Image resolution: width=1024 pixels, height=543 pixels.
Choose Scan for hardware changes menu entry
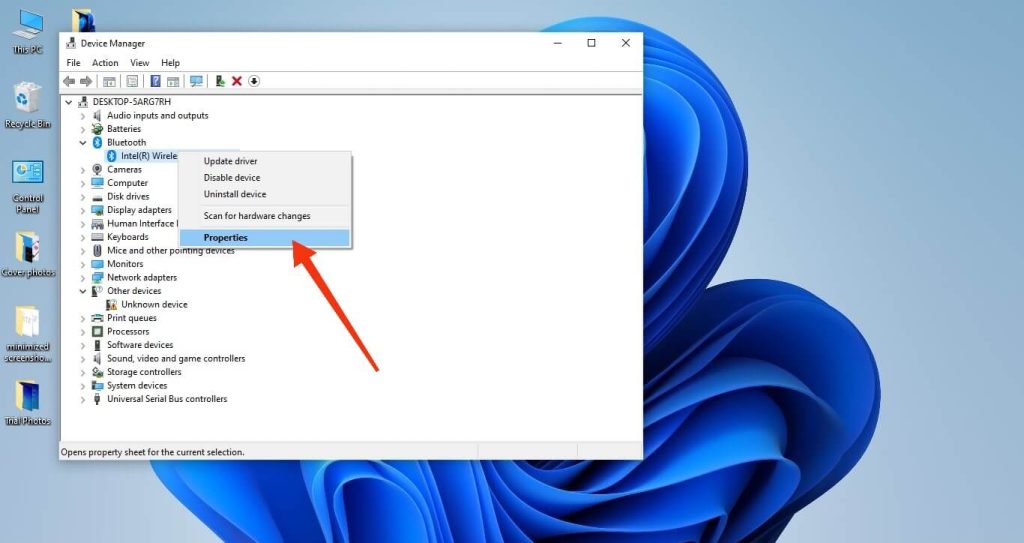(x=265, y=216)
